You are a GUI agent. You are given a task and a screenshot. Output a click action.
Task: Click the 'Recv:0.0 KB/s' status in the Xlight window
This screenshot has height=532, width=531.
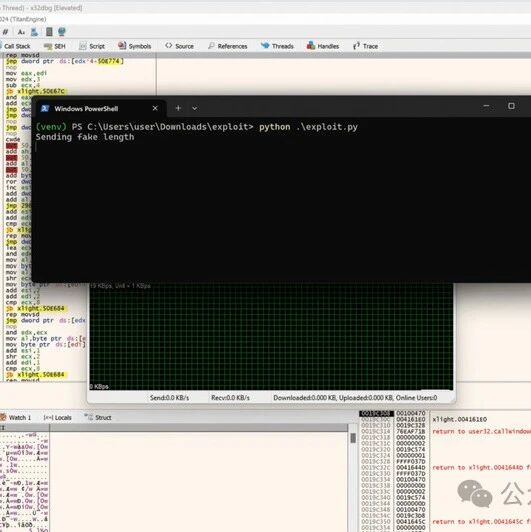(x=230, y=398)
